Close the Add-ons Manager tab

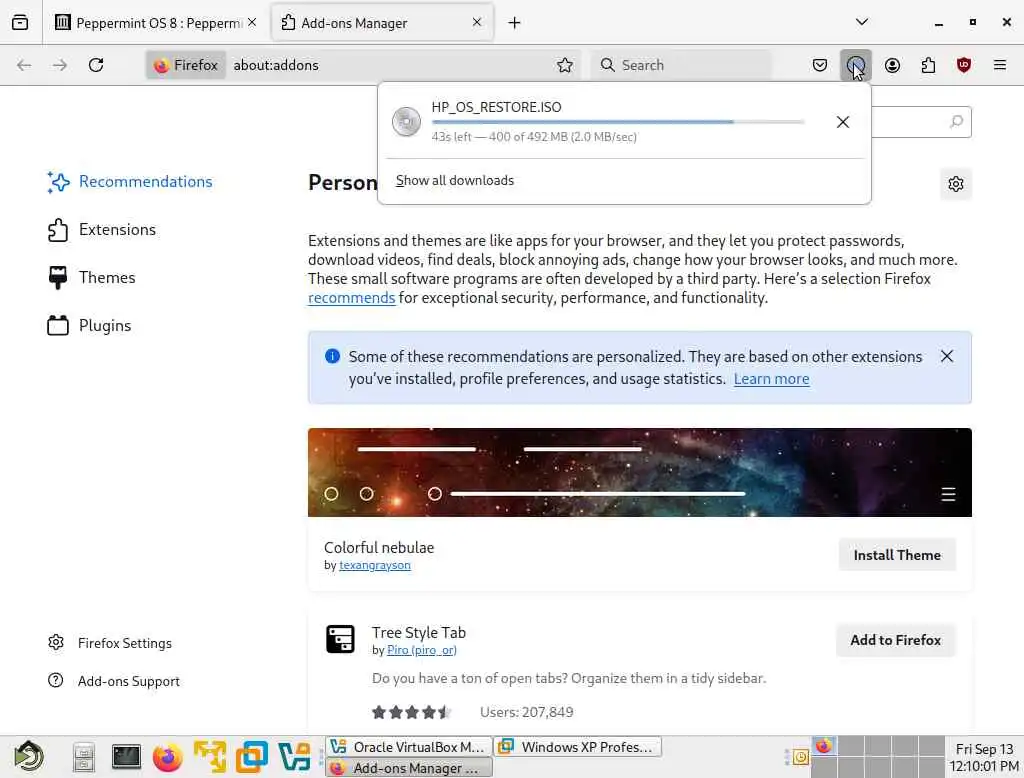click(477, 22)
